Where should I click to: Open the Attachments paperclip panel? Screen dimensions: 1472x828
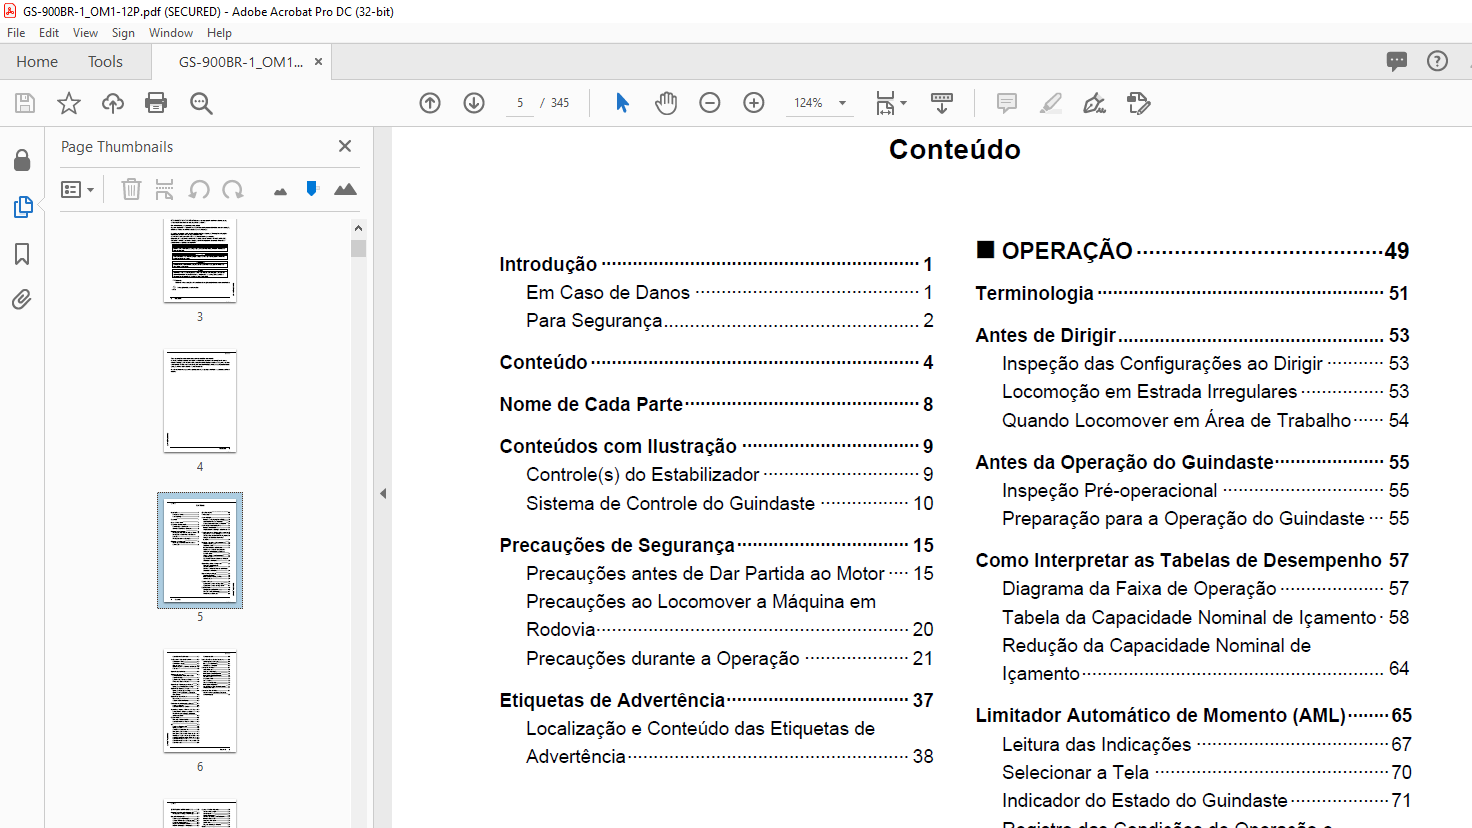(21, 299)
